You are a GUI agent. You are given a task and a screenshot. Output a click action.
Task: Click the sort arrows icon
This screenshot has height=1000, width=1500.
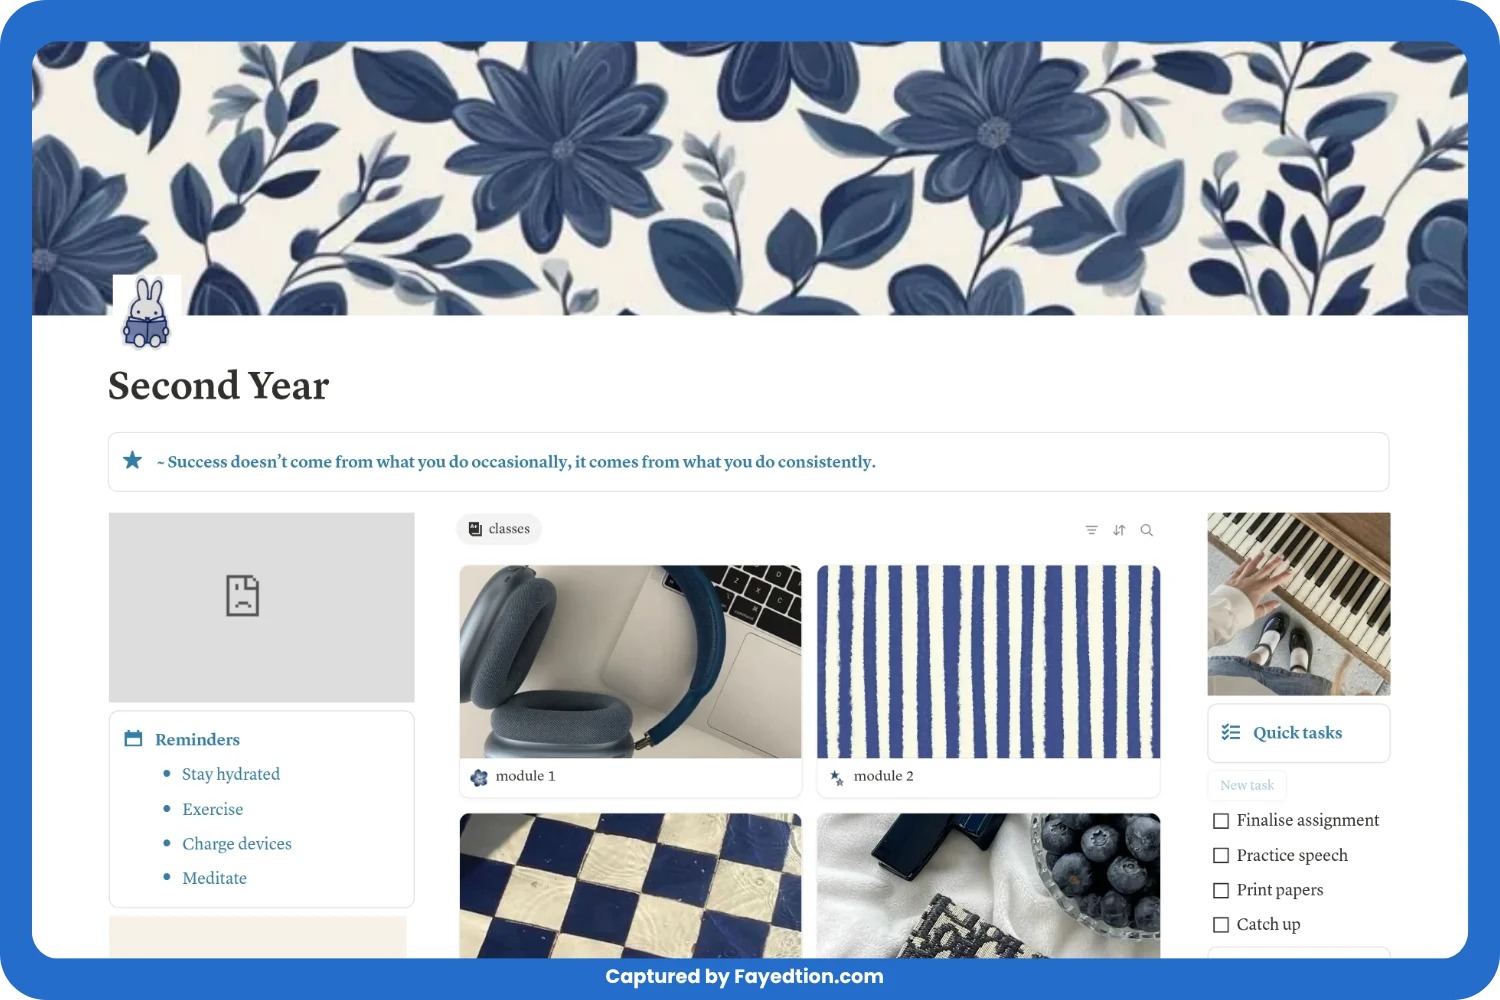click(1119, 530)
